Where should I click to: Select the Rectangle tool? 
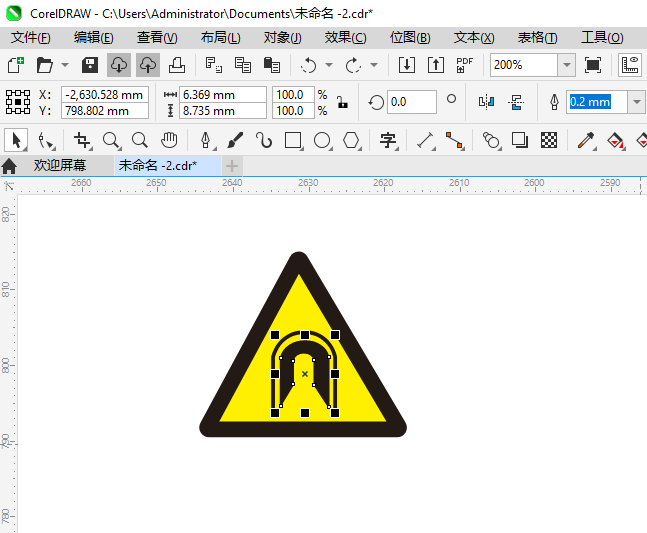pyautogui.click(x=293, y=141)
